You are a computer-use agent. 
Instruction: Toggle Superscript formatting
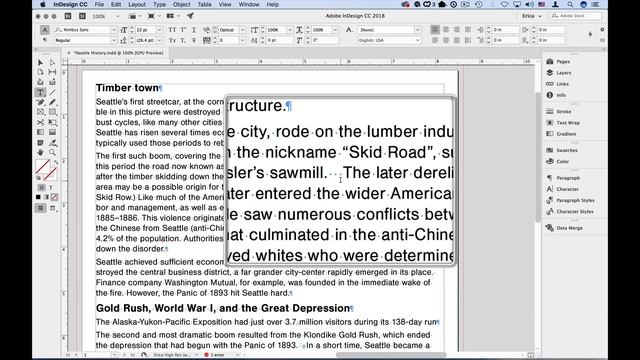click(x=183, y=30)
